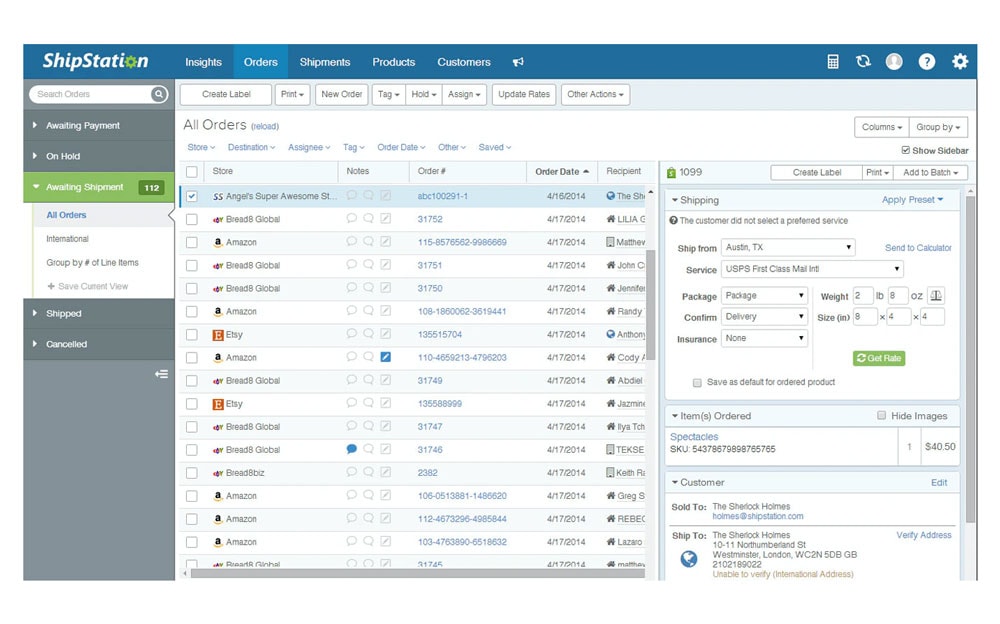
Task: Click internal note pencil icon for order 31750
Action: pos(386,288)
